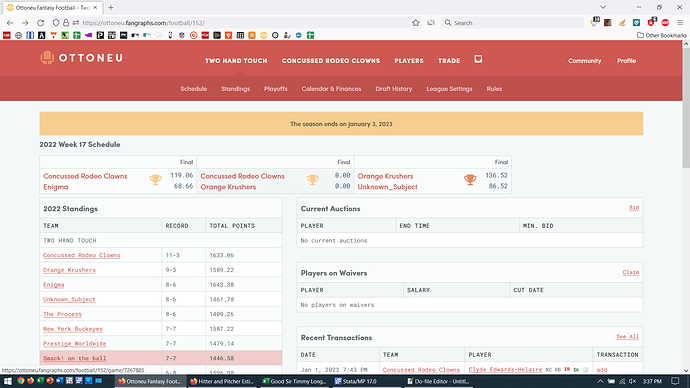
Task: Expand the list all tabs chevron
Action: click(x=603, y=7)
